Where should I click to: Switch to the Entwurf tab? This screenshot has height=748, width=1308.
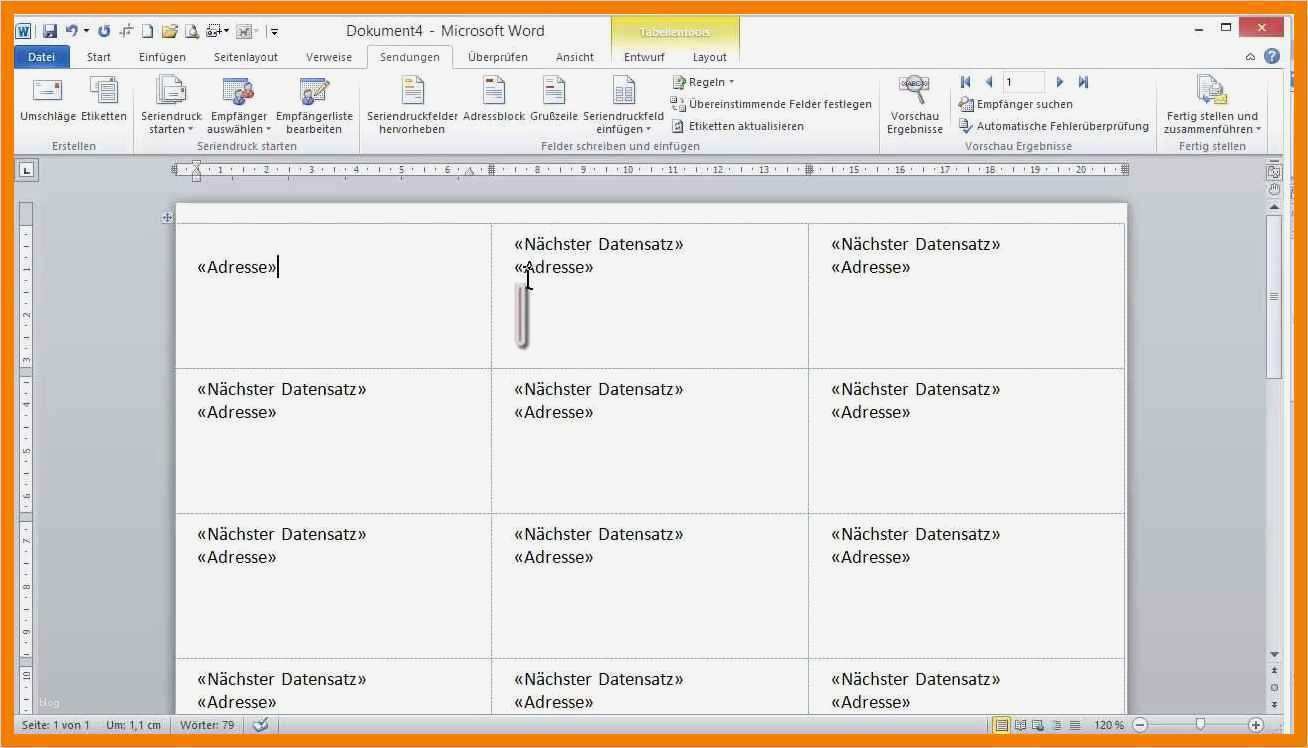[643, 57]
